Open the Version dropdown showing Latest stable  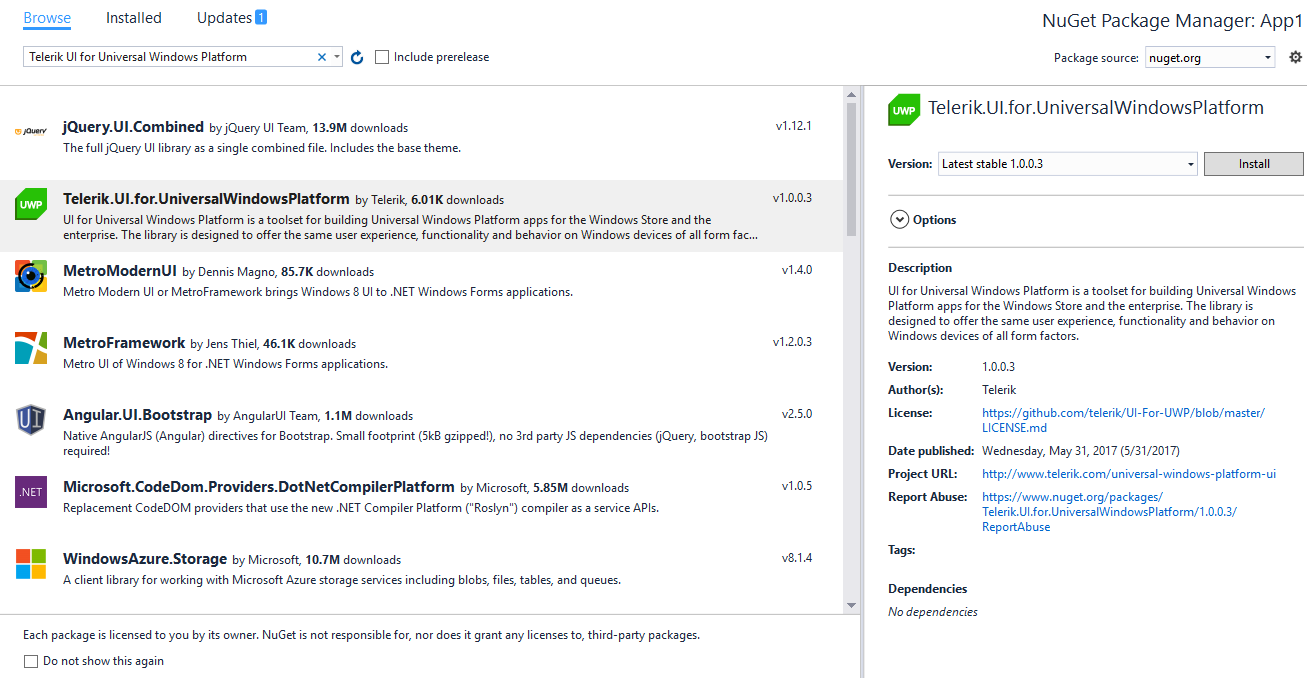point(1068,164)
